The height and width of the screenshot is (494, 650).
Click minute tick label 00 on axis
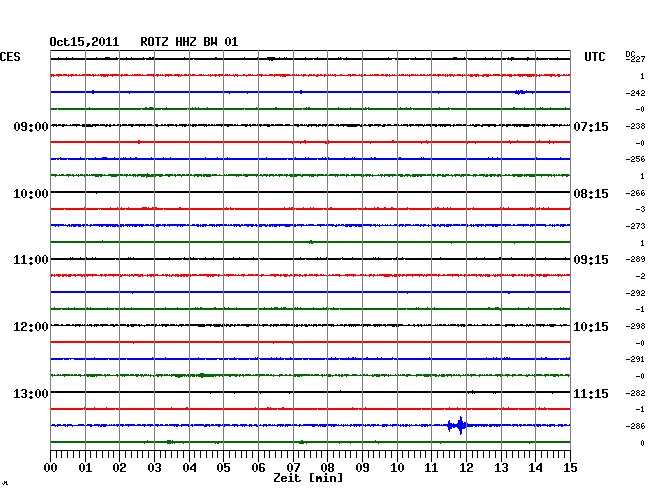click(x=51, y=467)
